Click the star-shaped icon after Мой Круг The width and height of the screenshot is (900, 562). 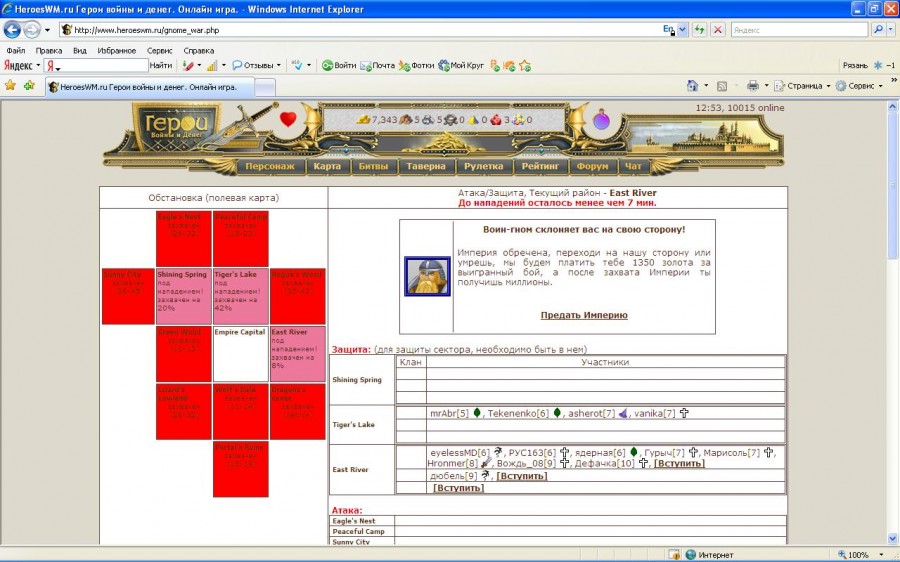pyautogui.click(x=525, y=66)
